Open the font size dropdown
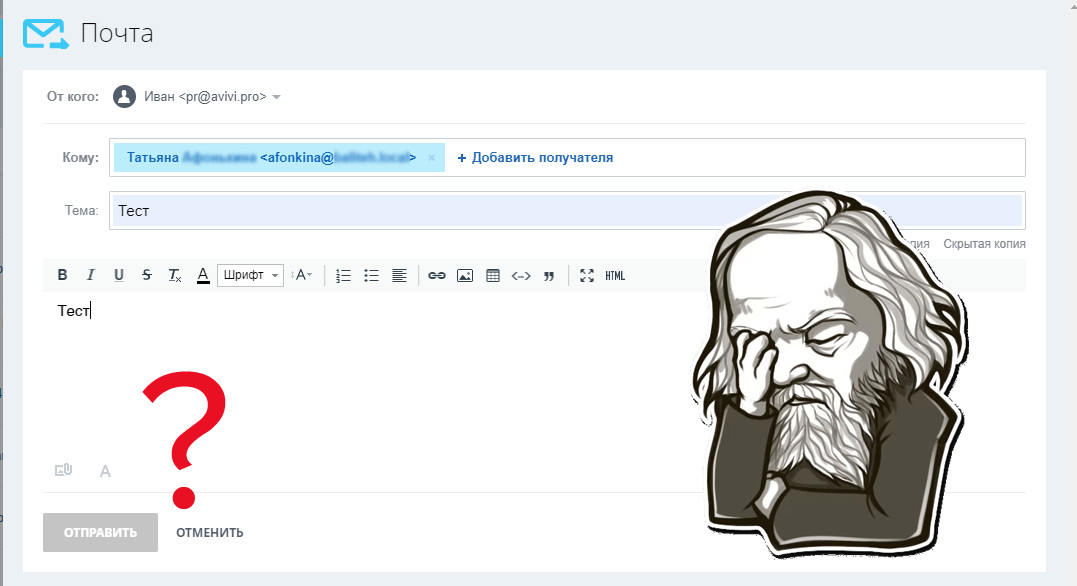 302,275
